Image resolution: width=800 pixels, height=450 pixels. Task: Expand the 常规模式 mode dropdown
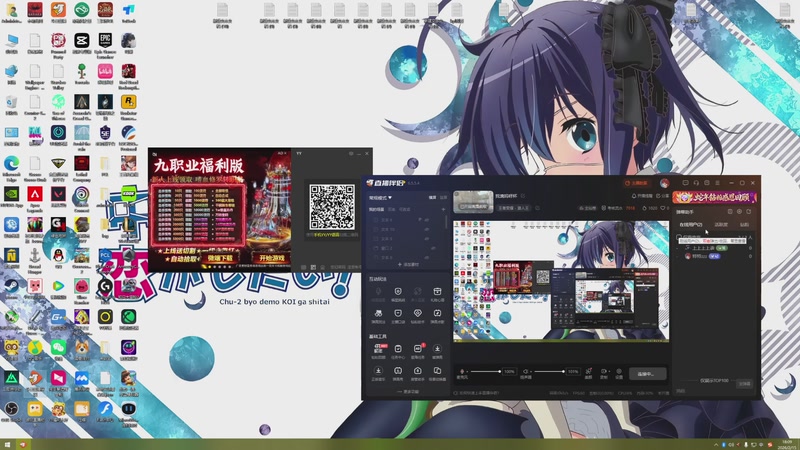coord(381,197)
